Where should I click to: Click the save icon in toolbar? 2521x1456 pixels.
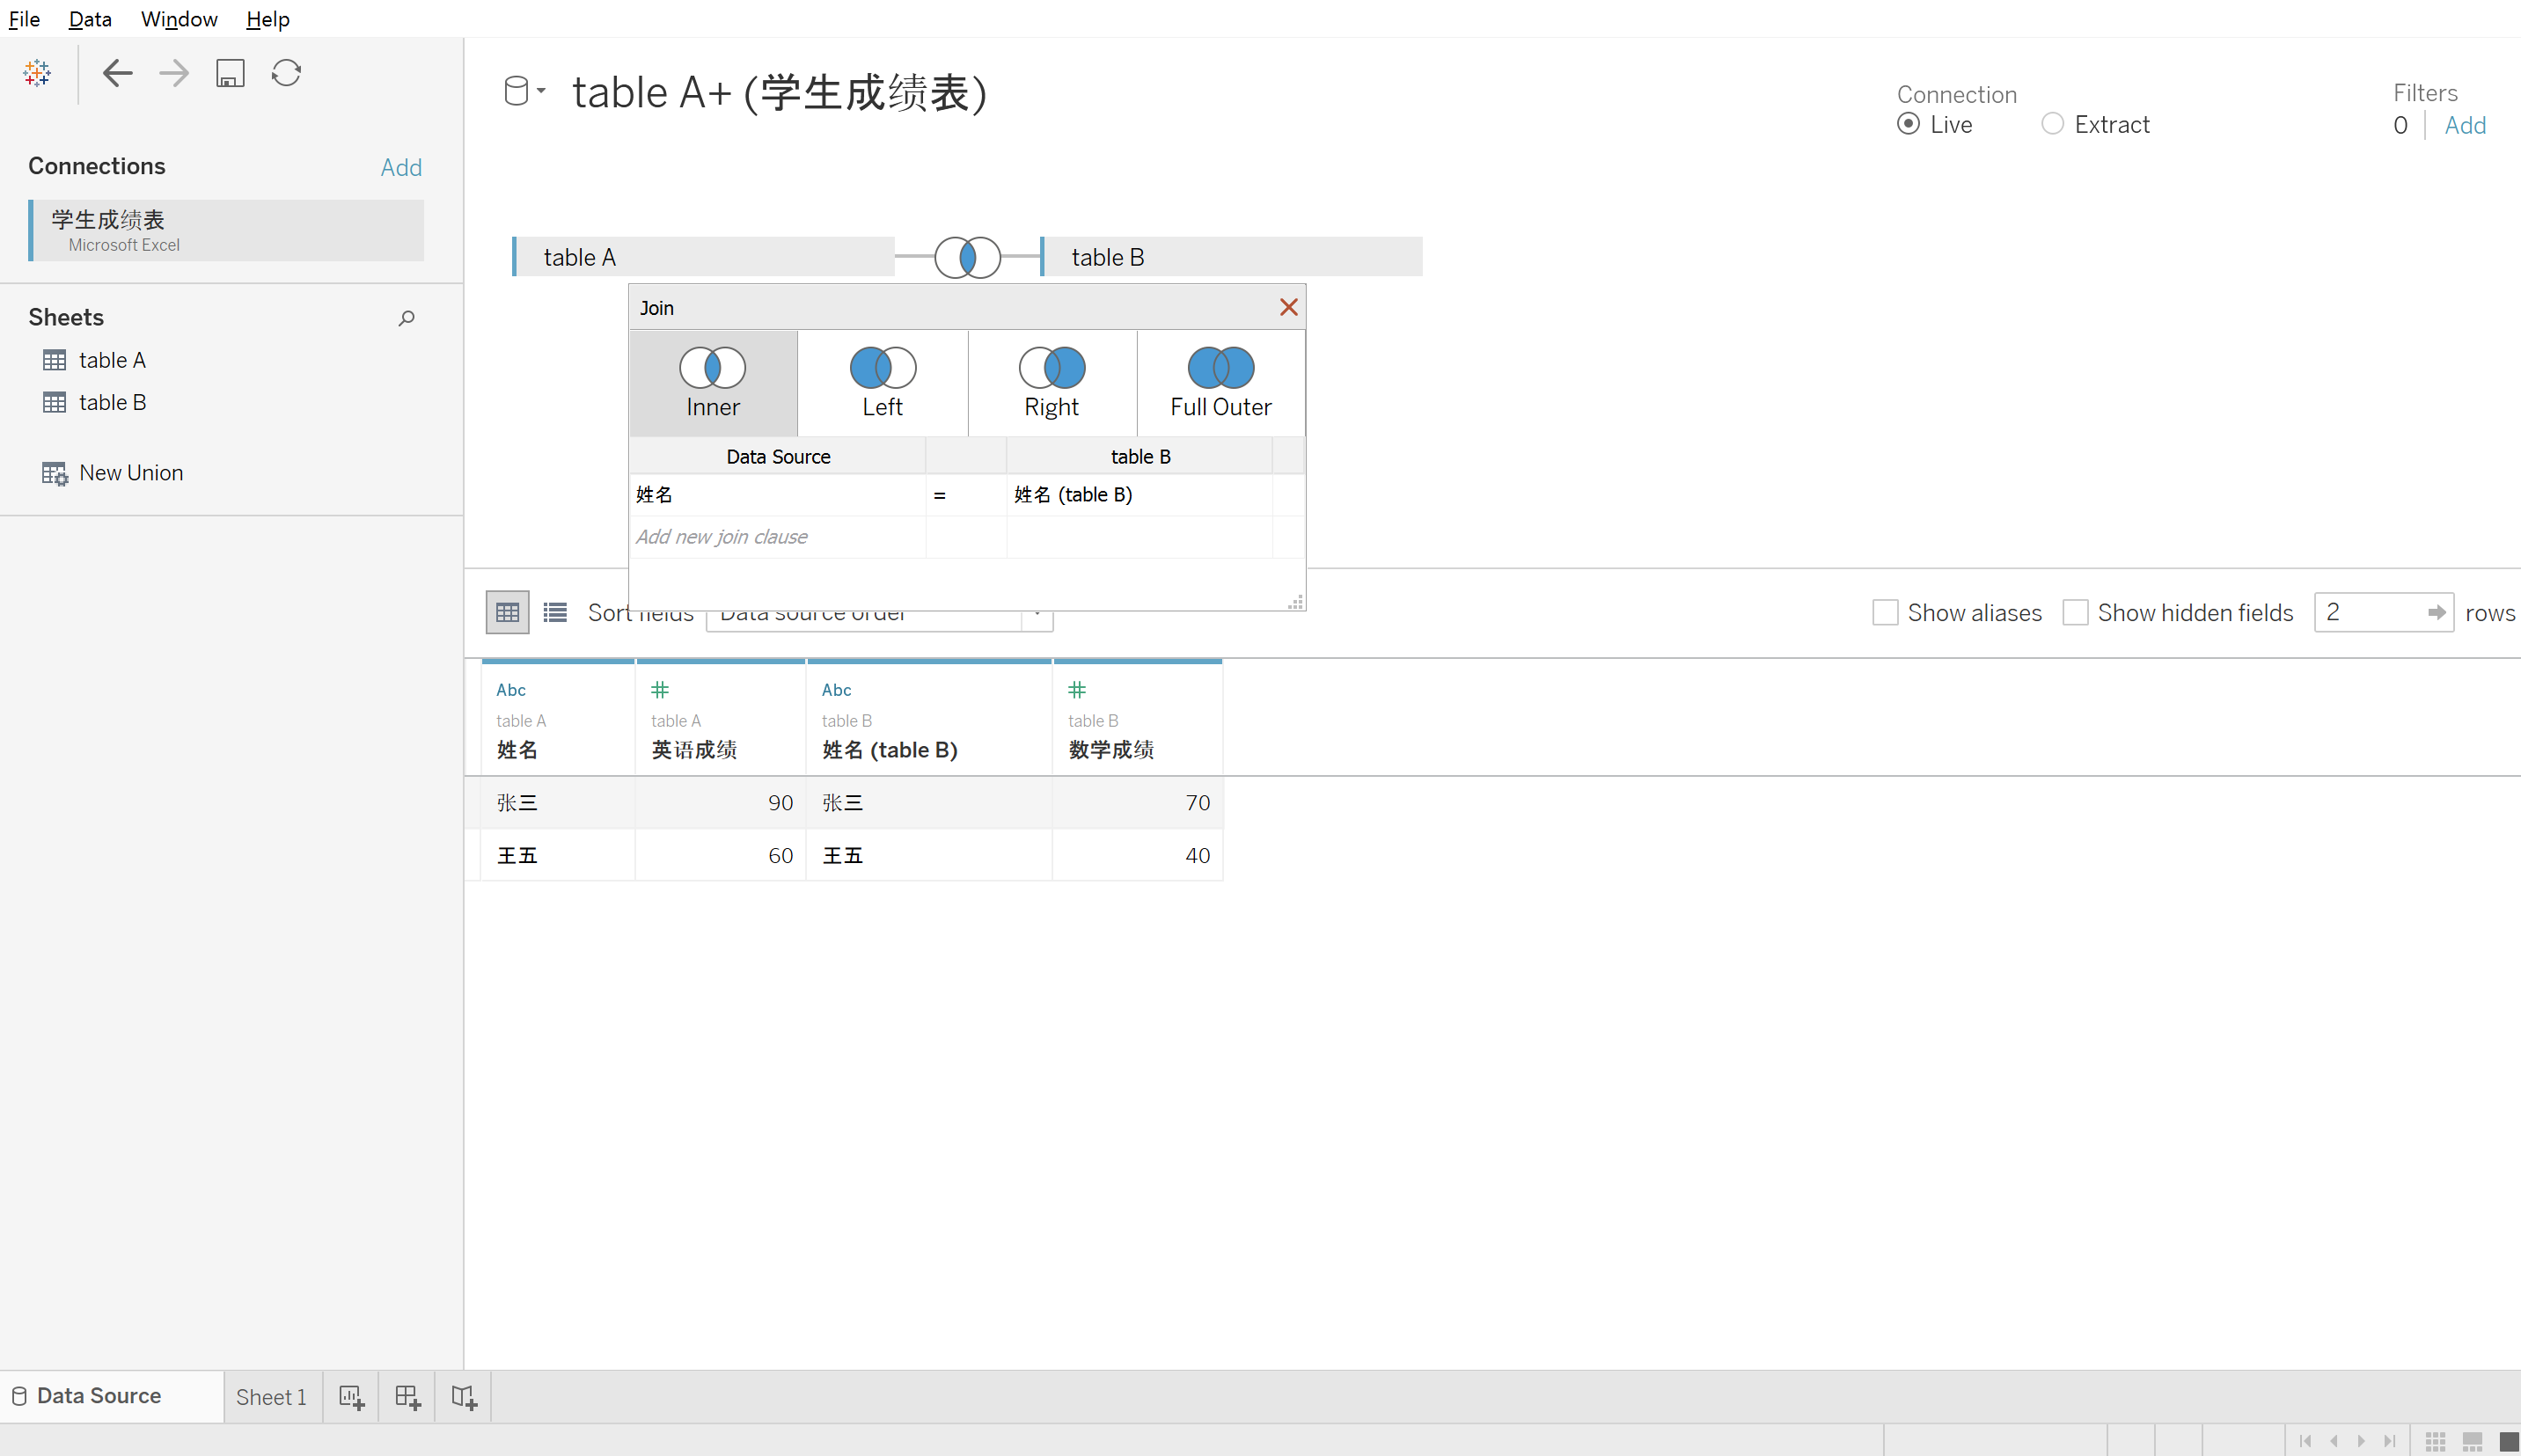(x=230, y=73)
